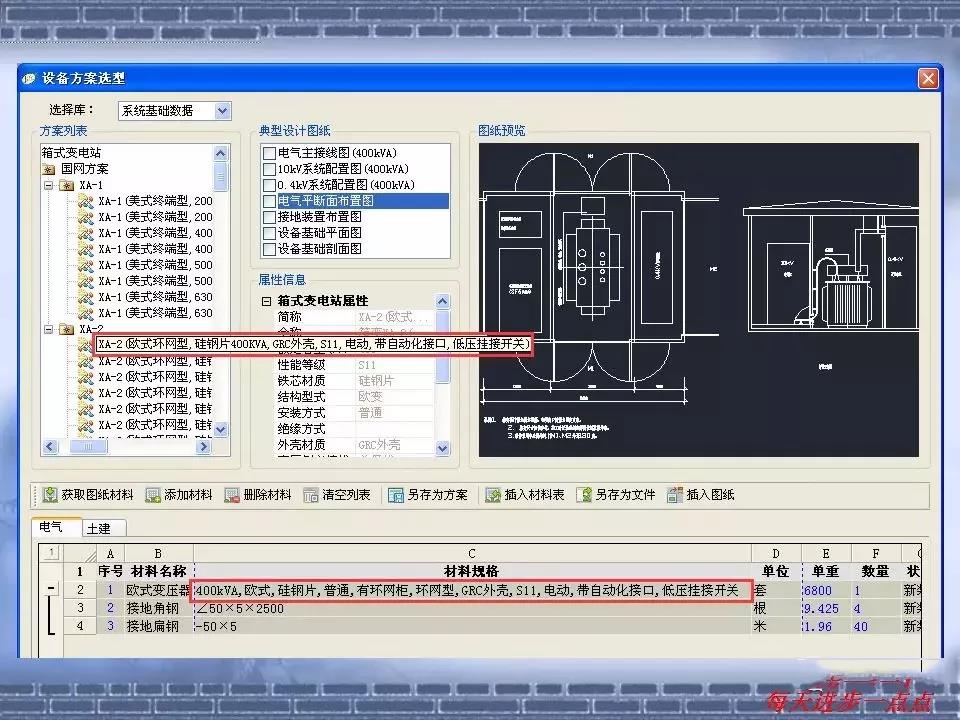Click the ∠50×5×2500 spec cell

click(x=472, y=609)
